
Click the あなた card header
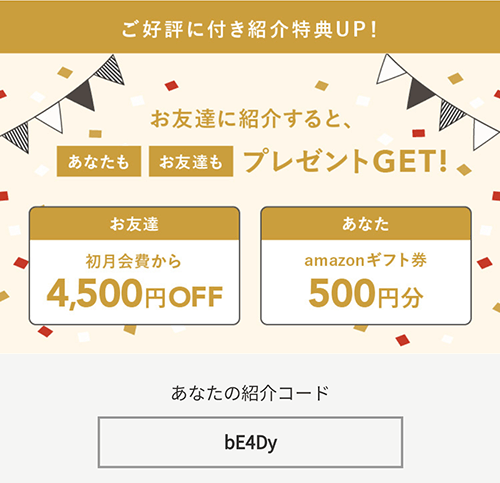tap(366, 224)
